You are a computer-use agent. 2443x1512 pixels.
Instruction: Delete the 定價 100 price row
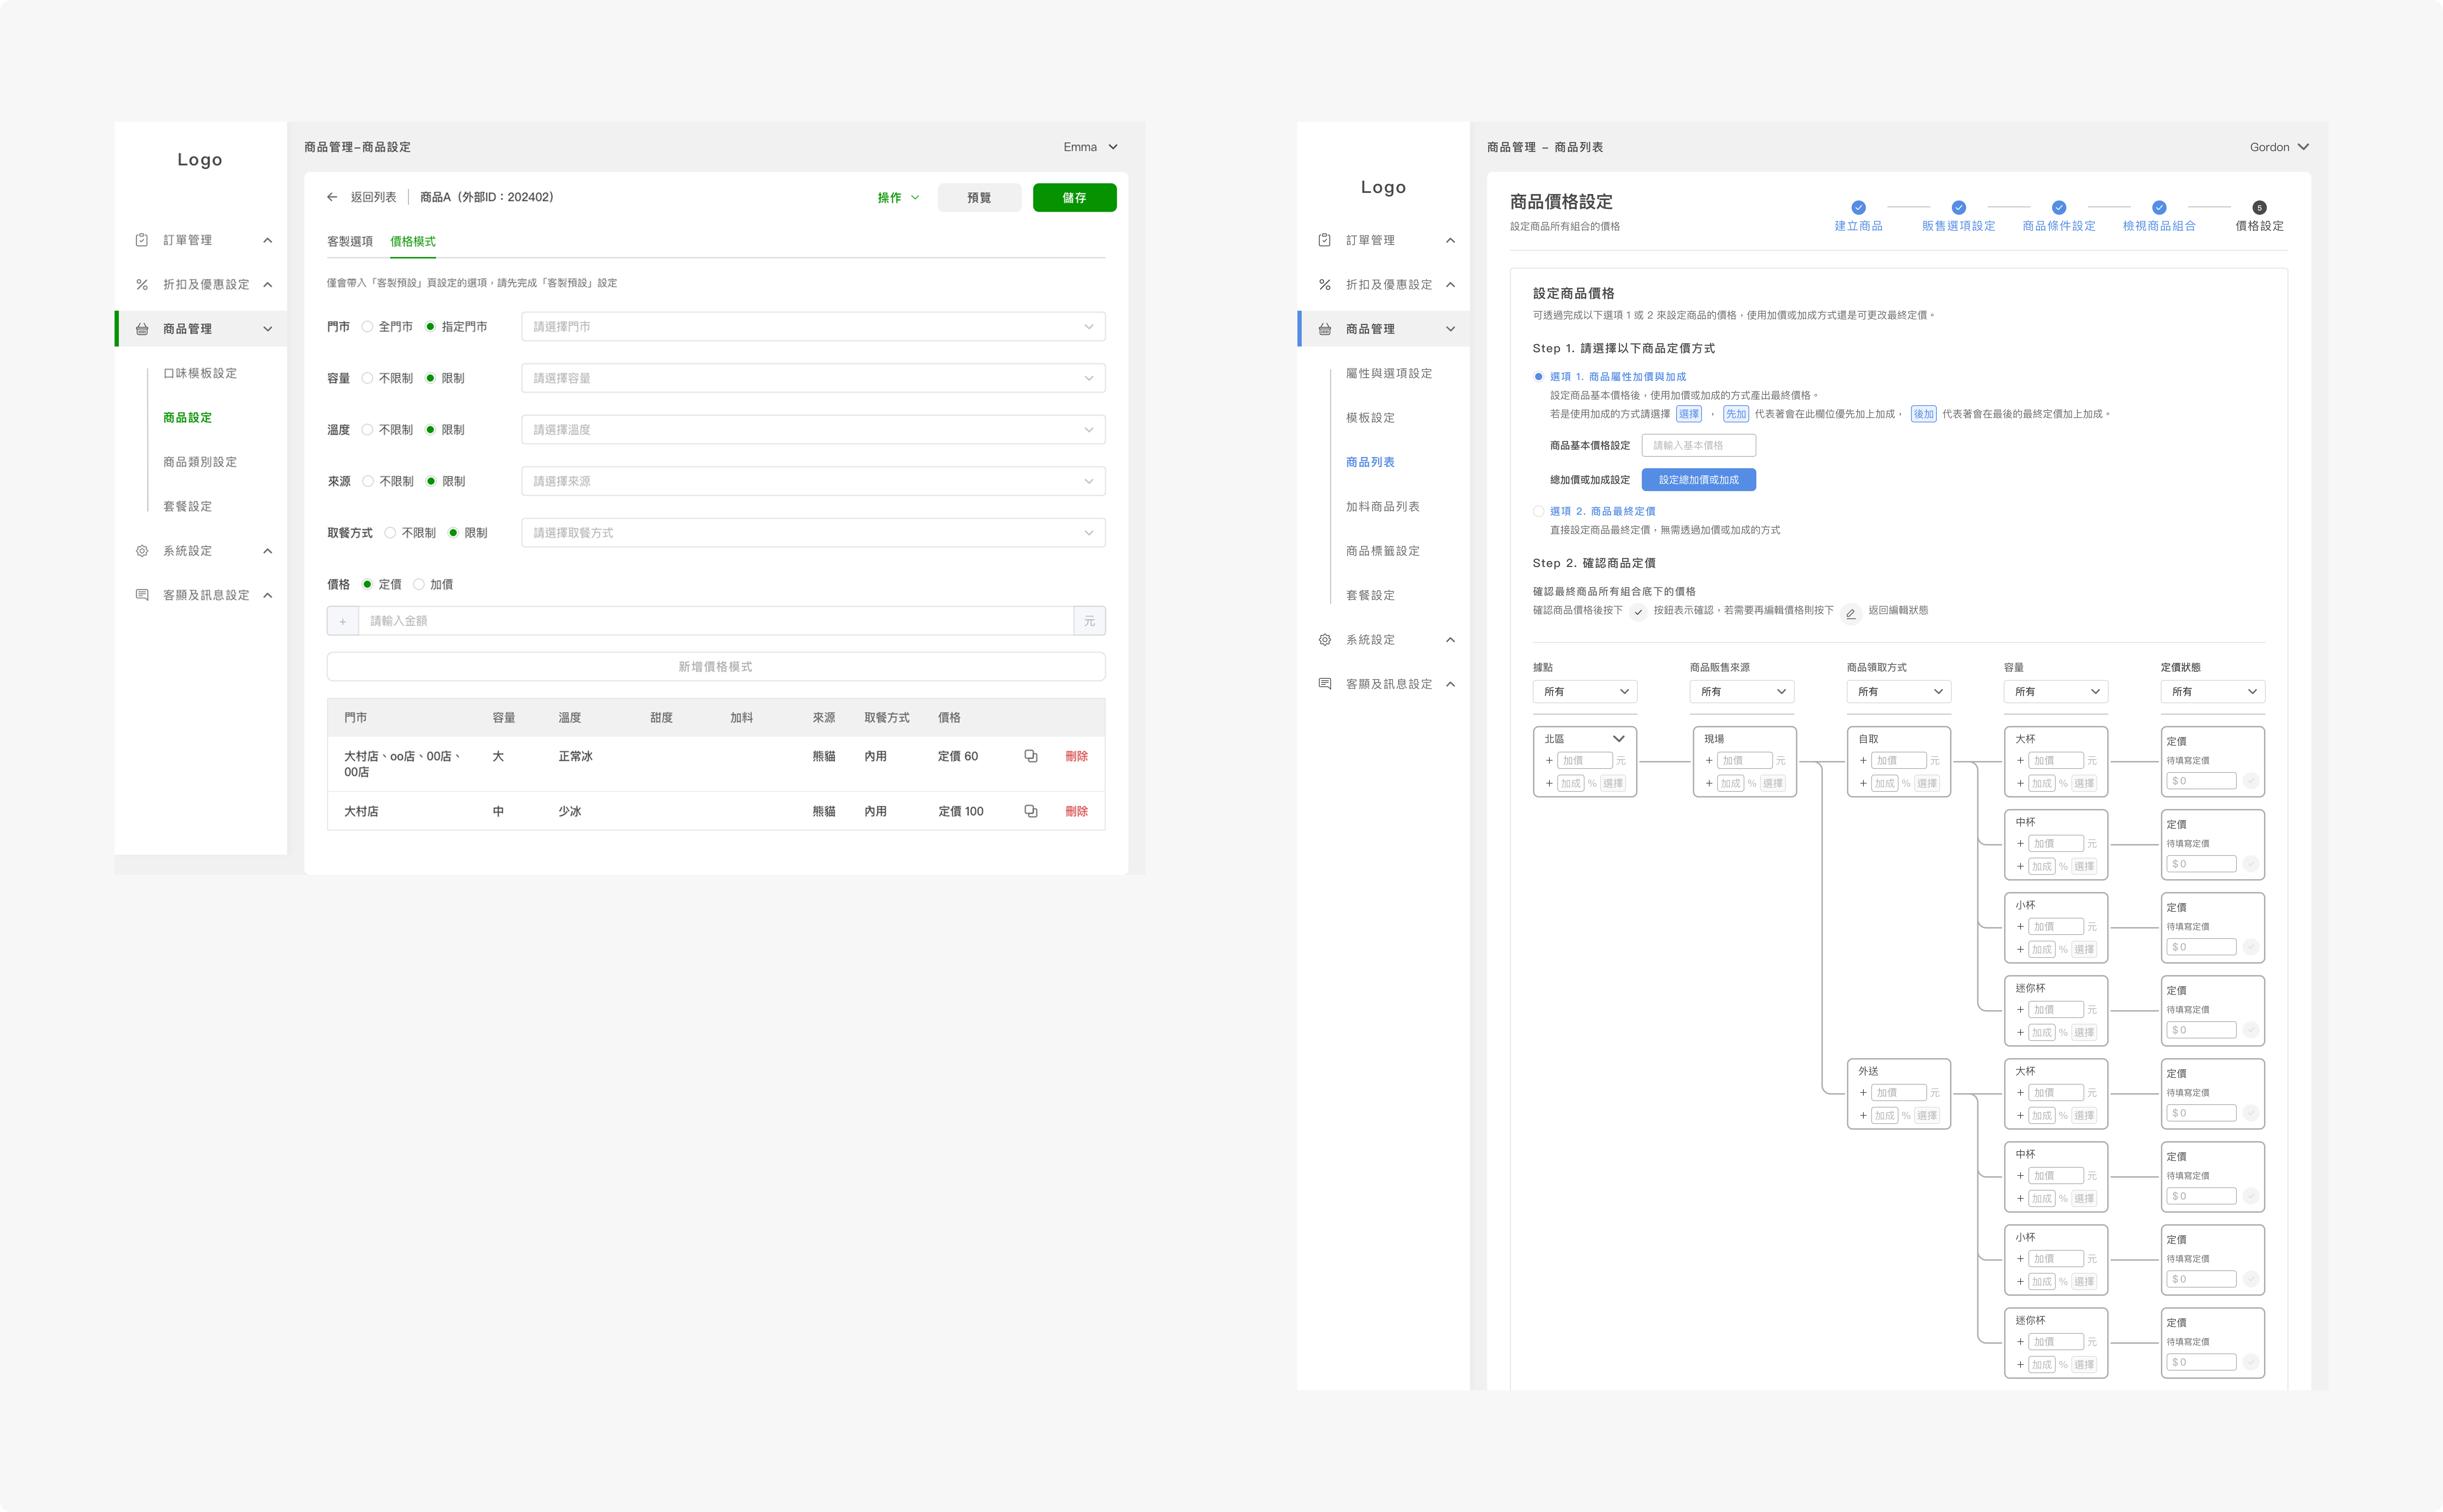pos(1076,811)
